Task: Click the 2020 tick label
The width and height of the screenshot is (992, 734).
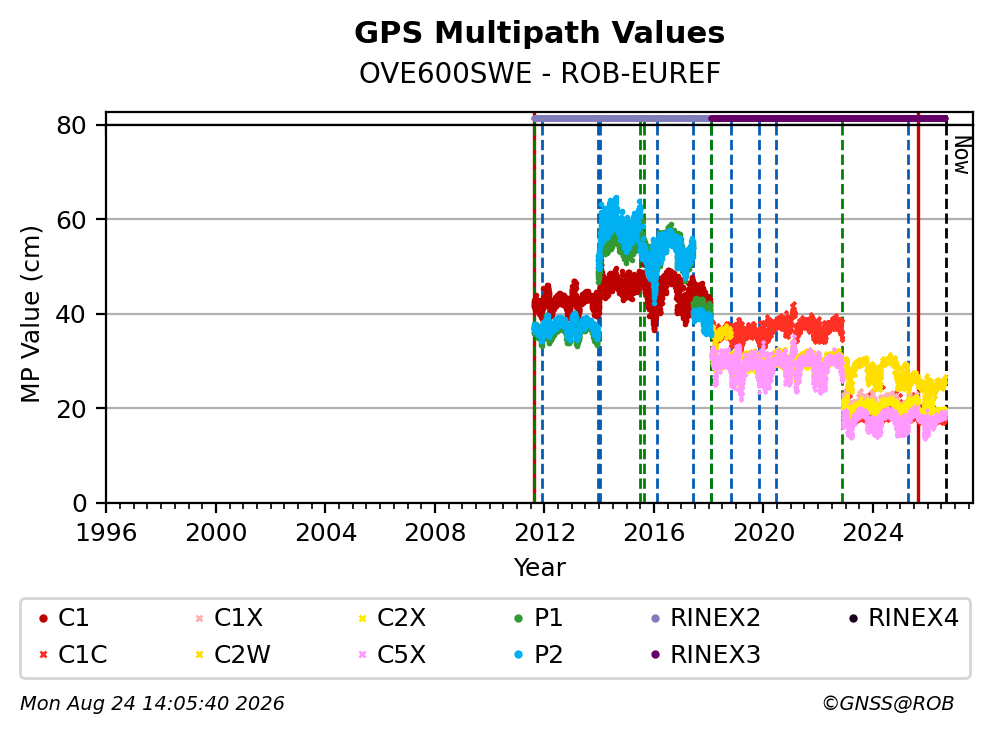Action: tap(764, 533)
